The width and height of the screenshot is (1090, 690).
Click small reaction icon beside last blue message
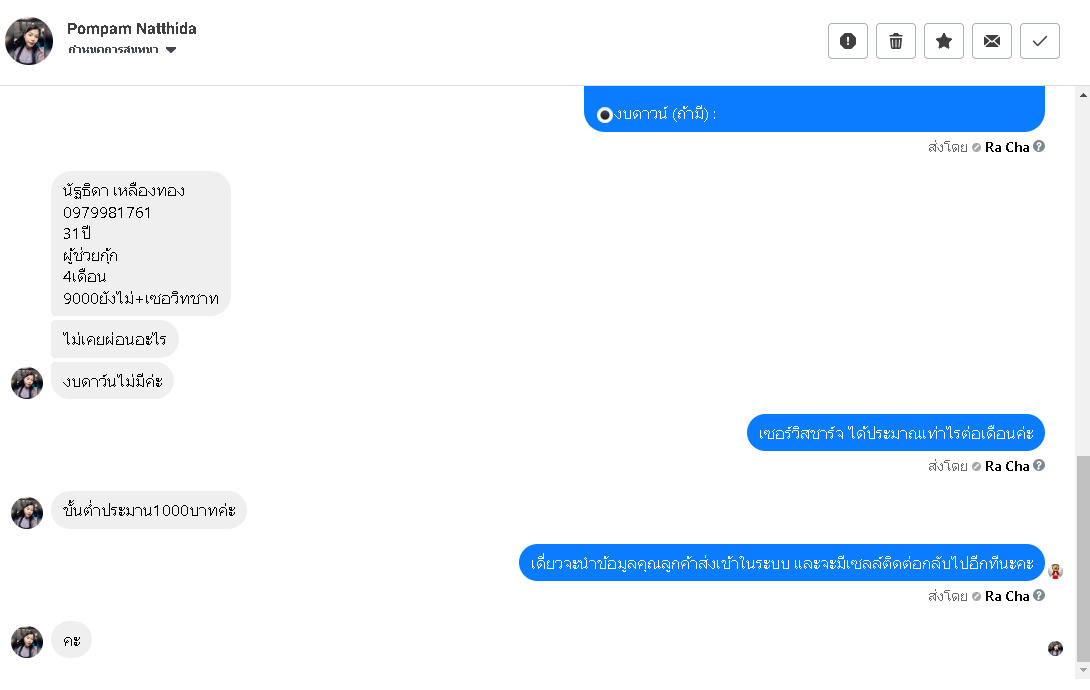coord(1055,571)
